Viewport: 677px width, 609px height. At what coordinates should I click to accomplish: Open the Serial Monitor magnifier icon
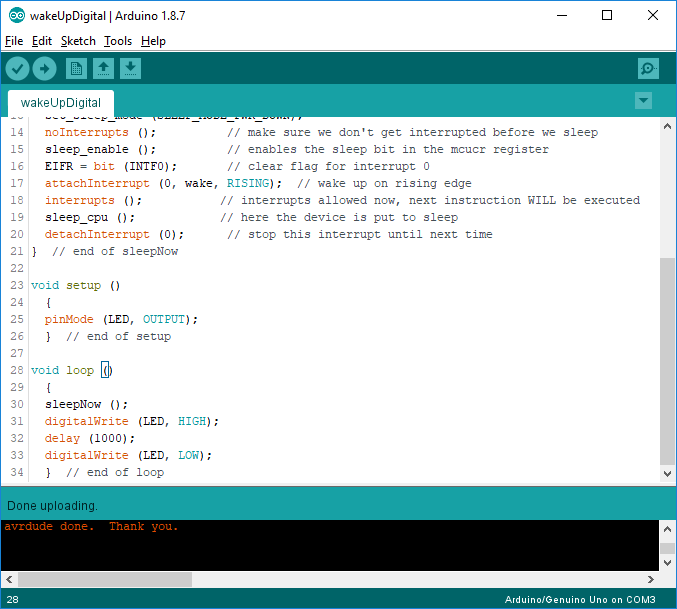tap(649, 69)
